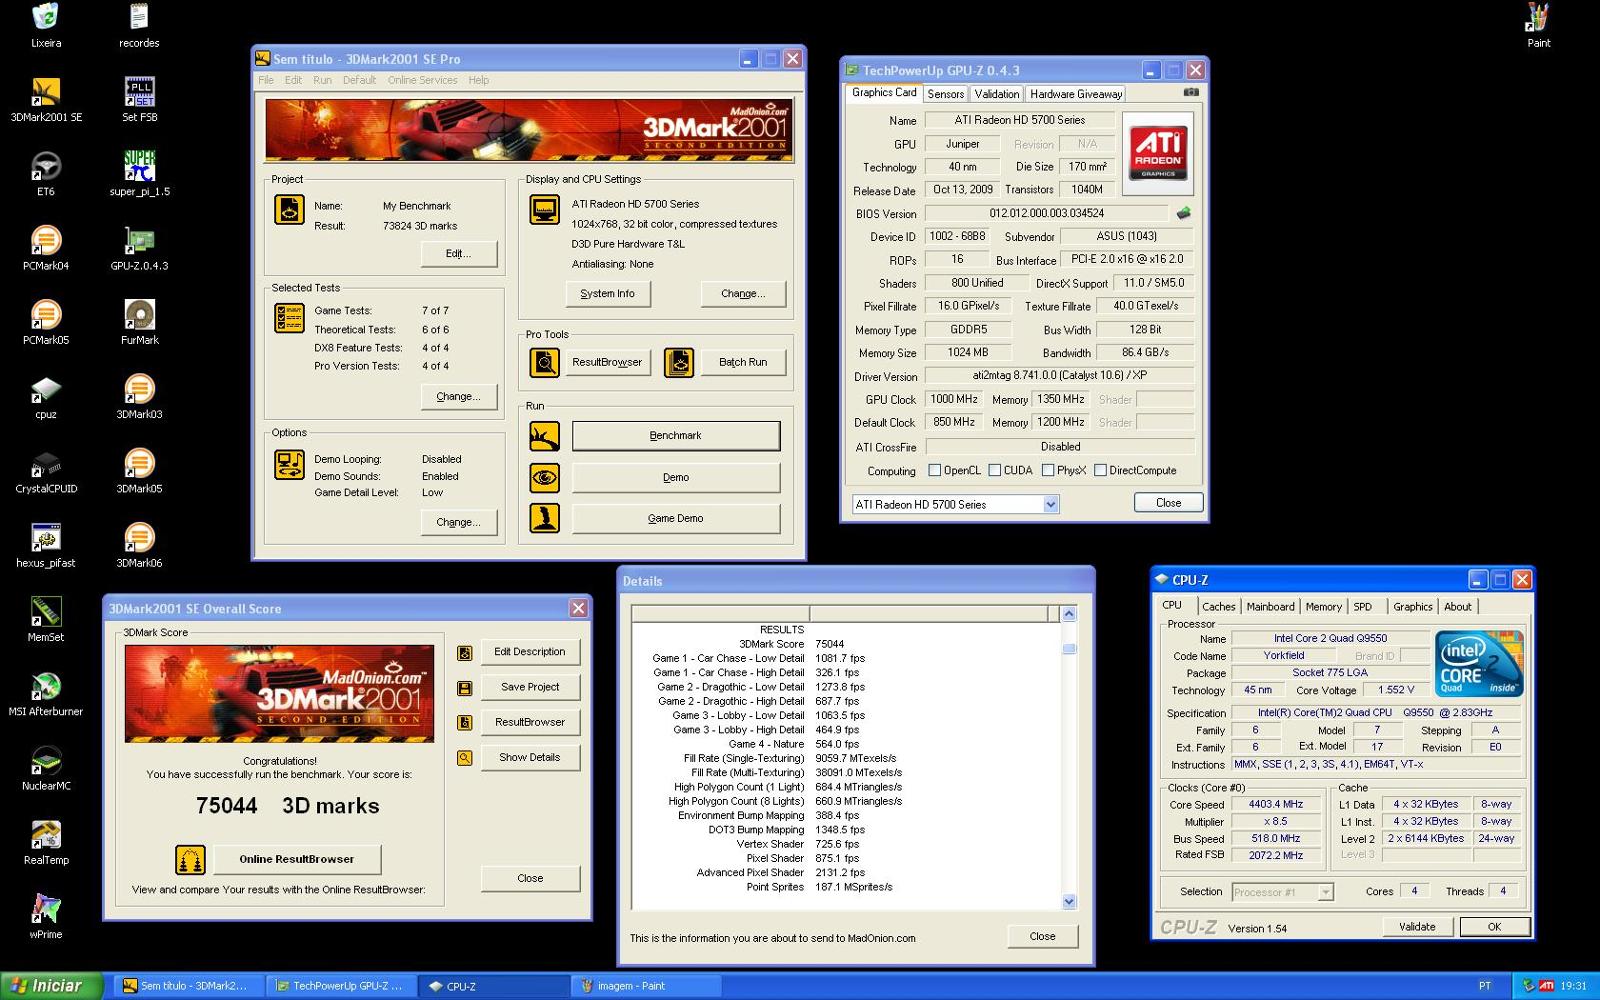Screen dimensions: 1600x1000
Task: Click the Validate button in CPU-Z
Action: 1417,927
